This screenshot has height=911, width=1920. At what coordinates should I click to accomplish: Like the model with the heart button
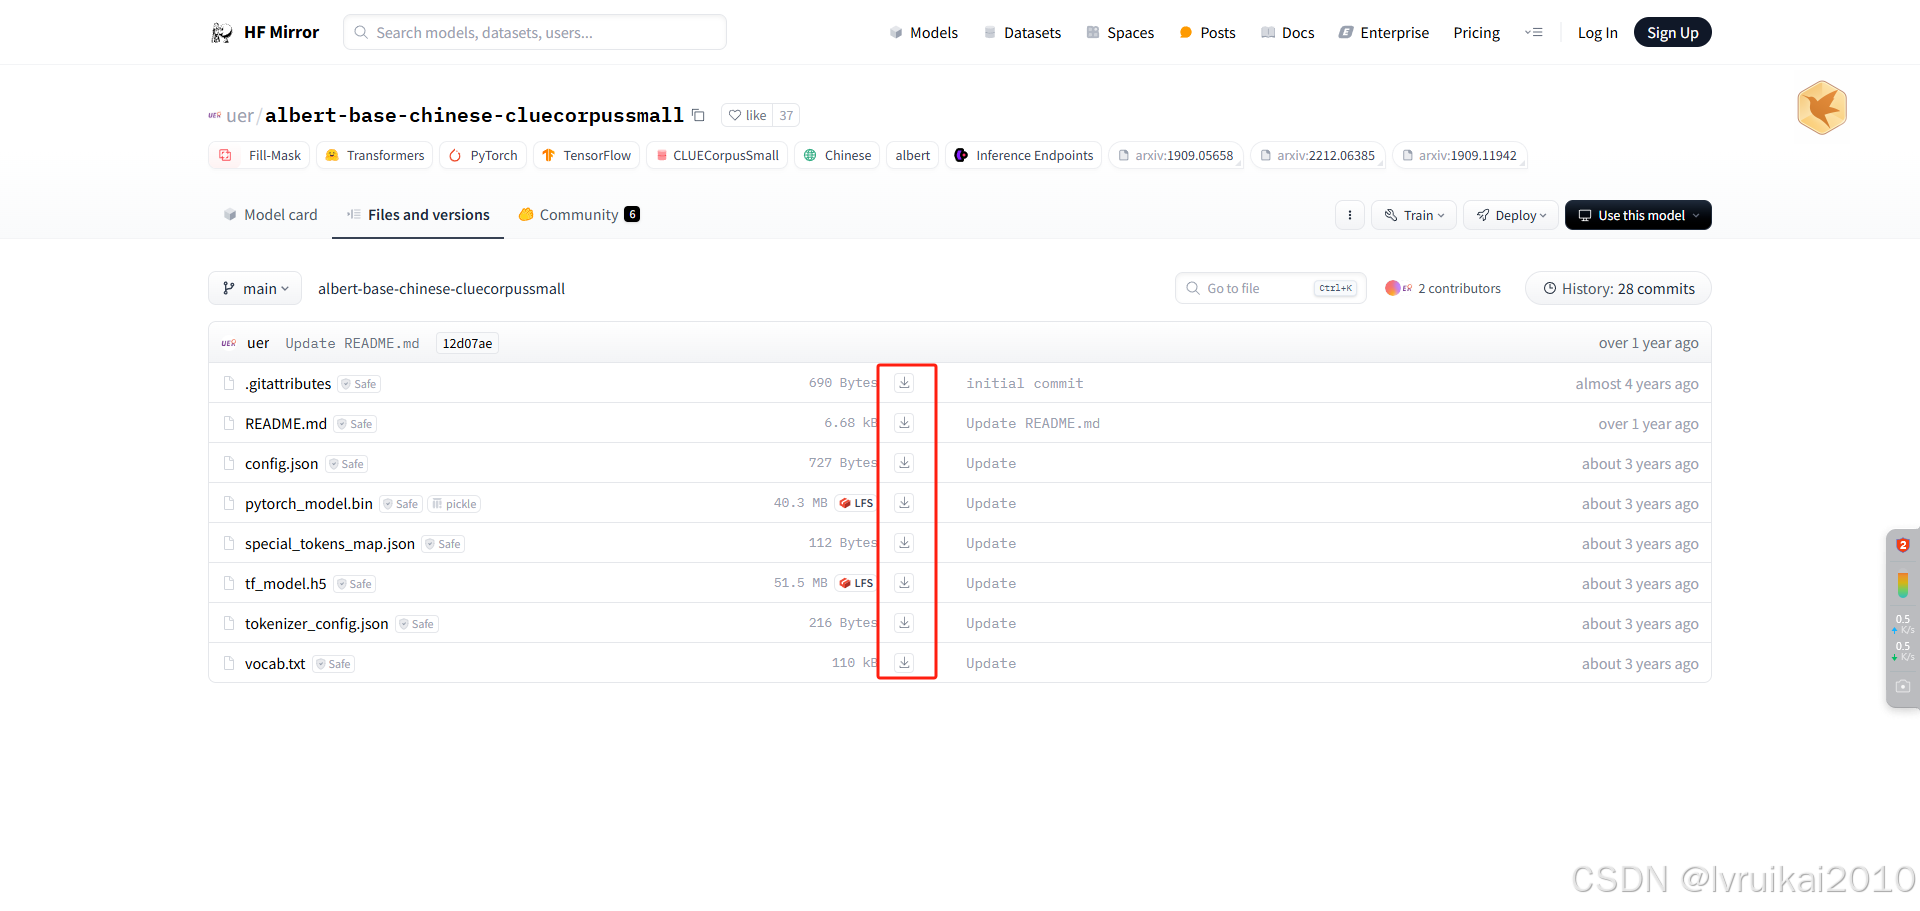click(x=747, y=115)
